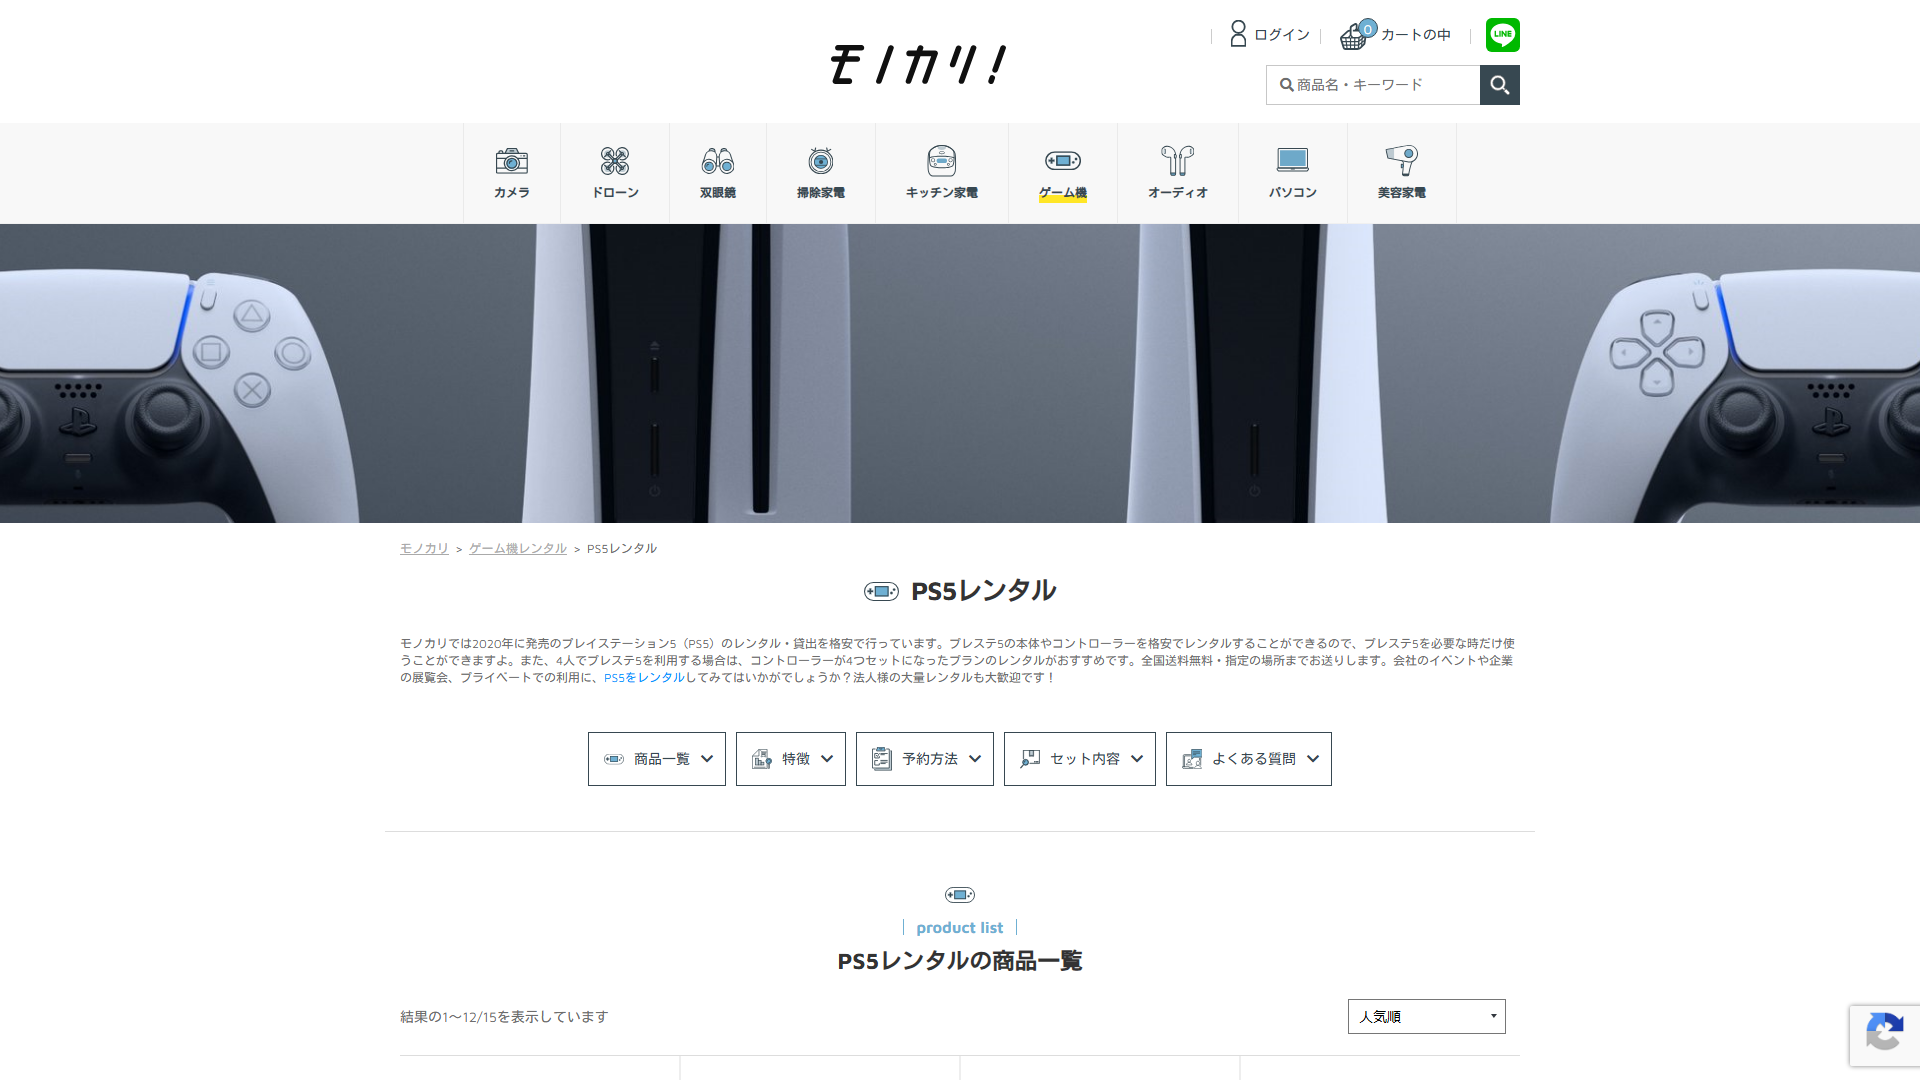Open the 双眼鏡 binoculars category icon
The width and height of the screenshot is (1920, 1080).
coord(717,161)
